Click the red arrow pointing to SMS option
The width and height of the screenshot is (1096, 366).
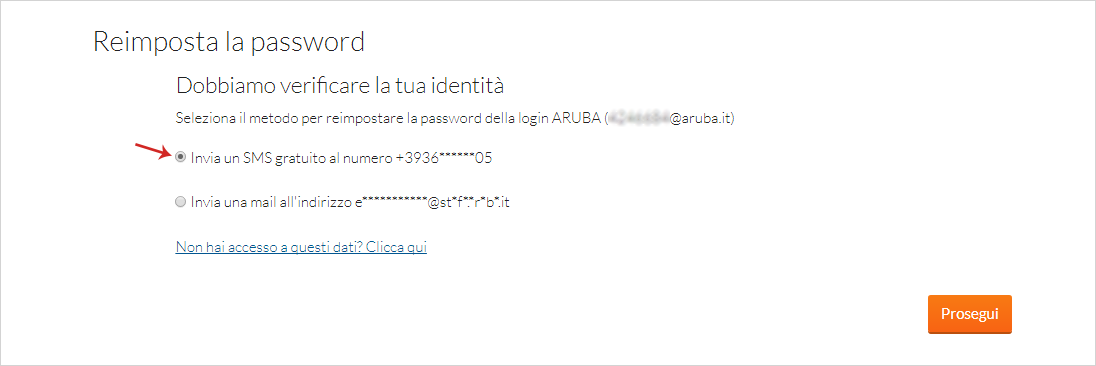pos(153,149)
